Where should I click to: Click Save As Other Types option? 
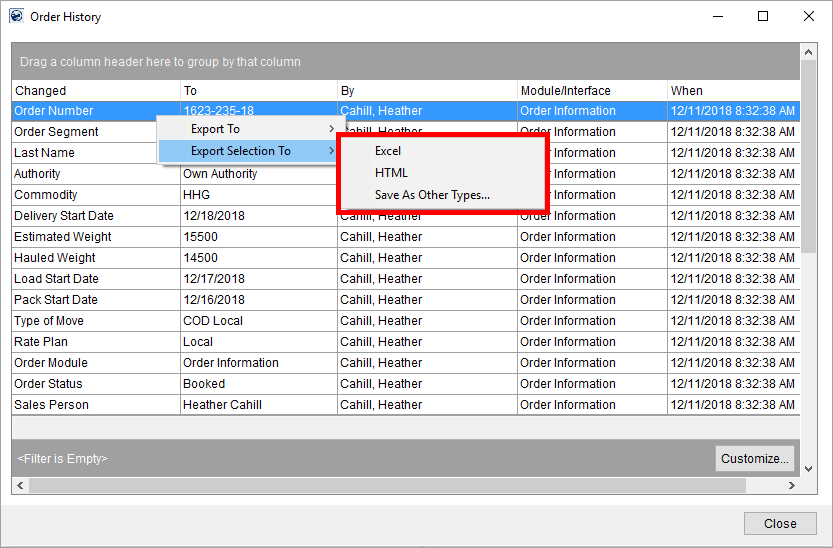[432, 195]
